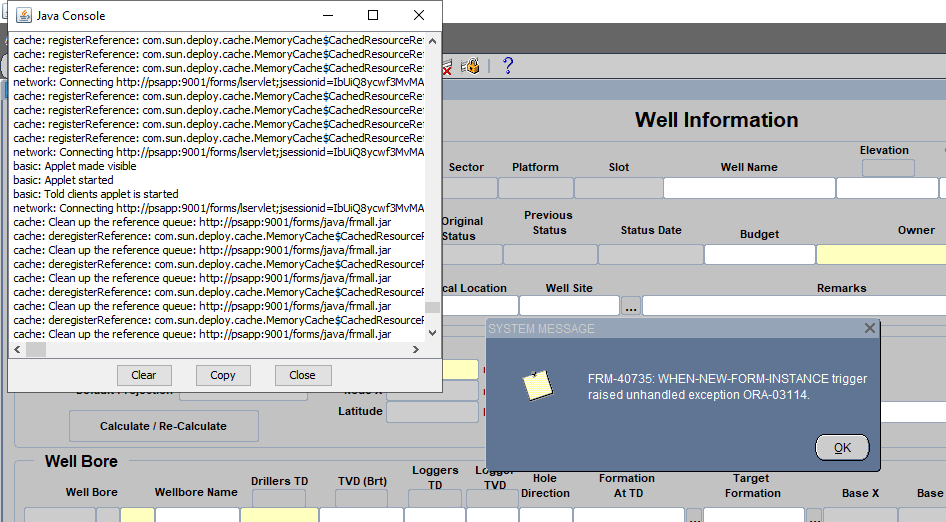This screenshot has height=522, width=946.
Task: Click the yellow Drillers TD field in Well Bore row
Action: [279, 515]
